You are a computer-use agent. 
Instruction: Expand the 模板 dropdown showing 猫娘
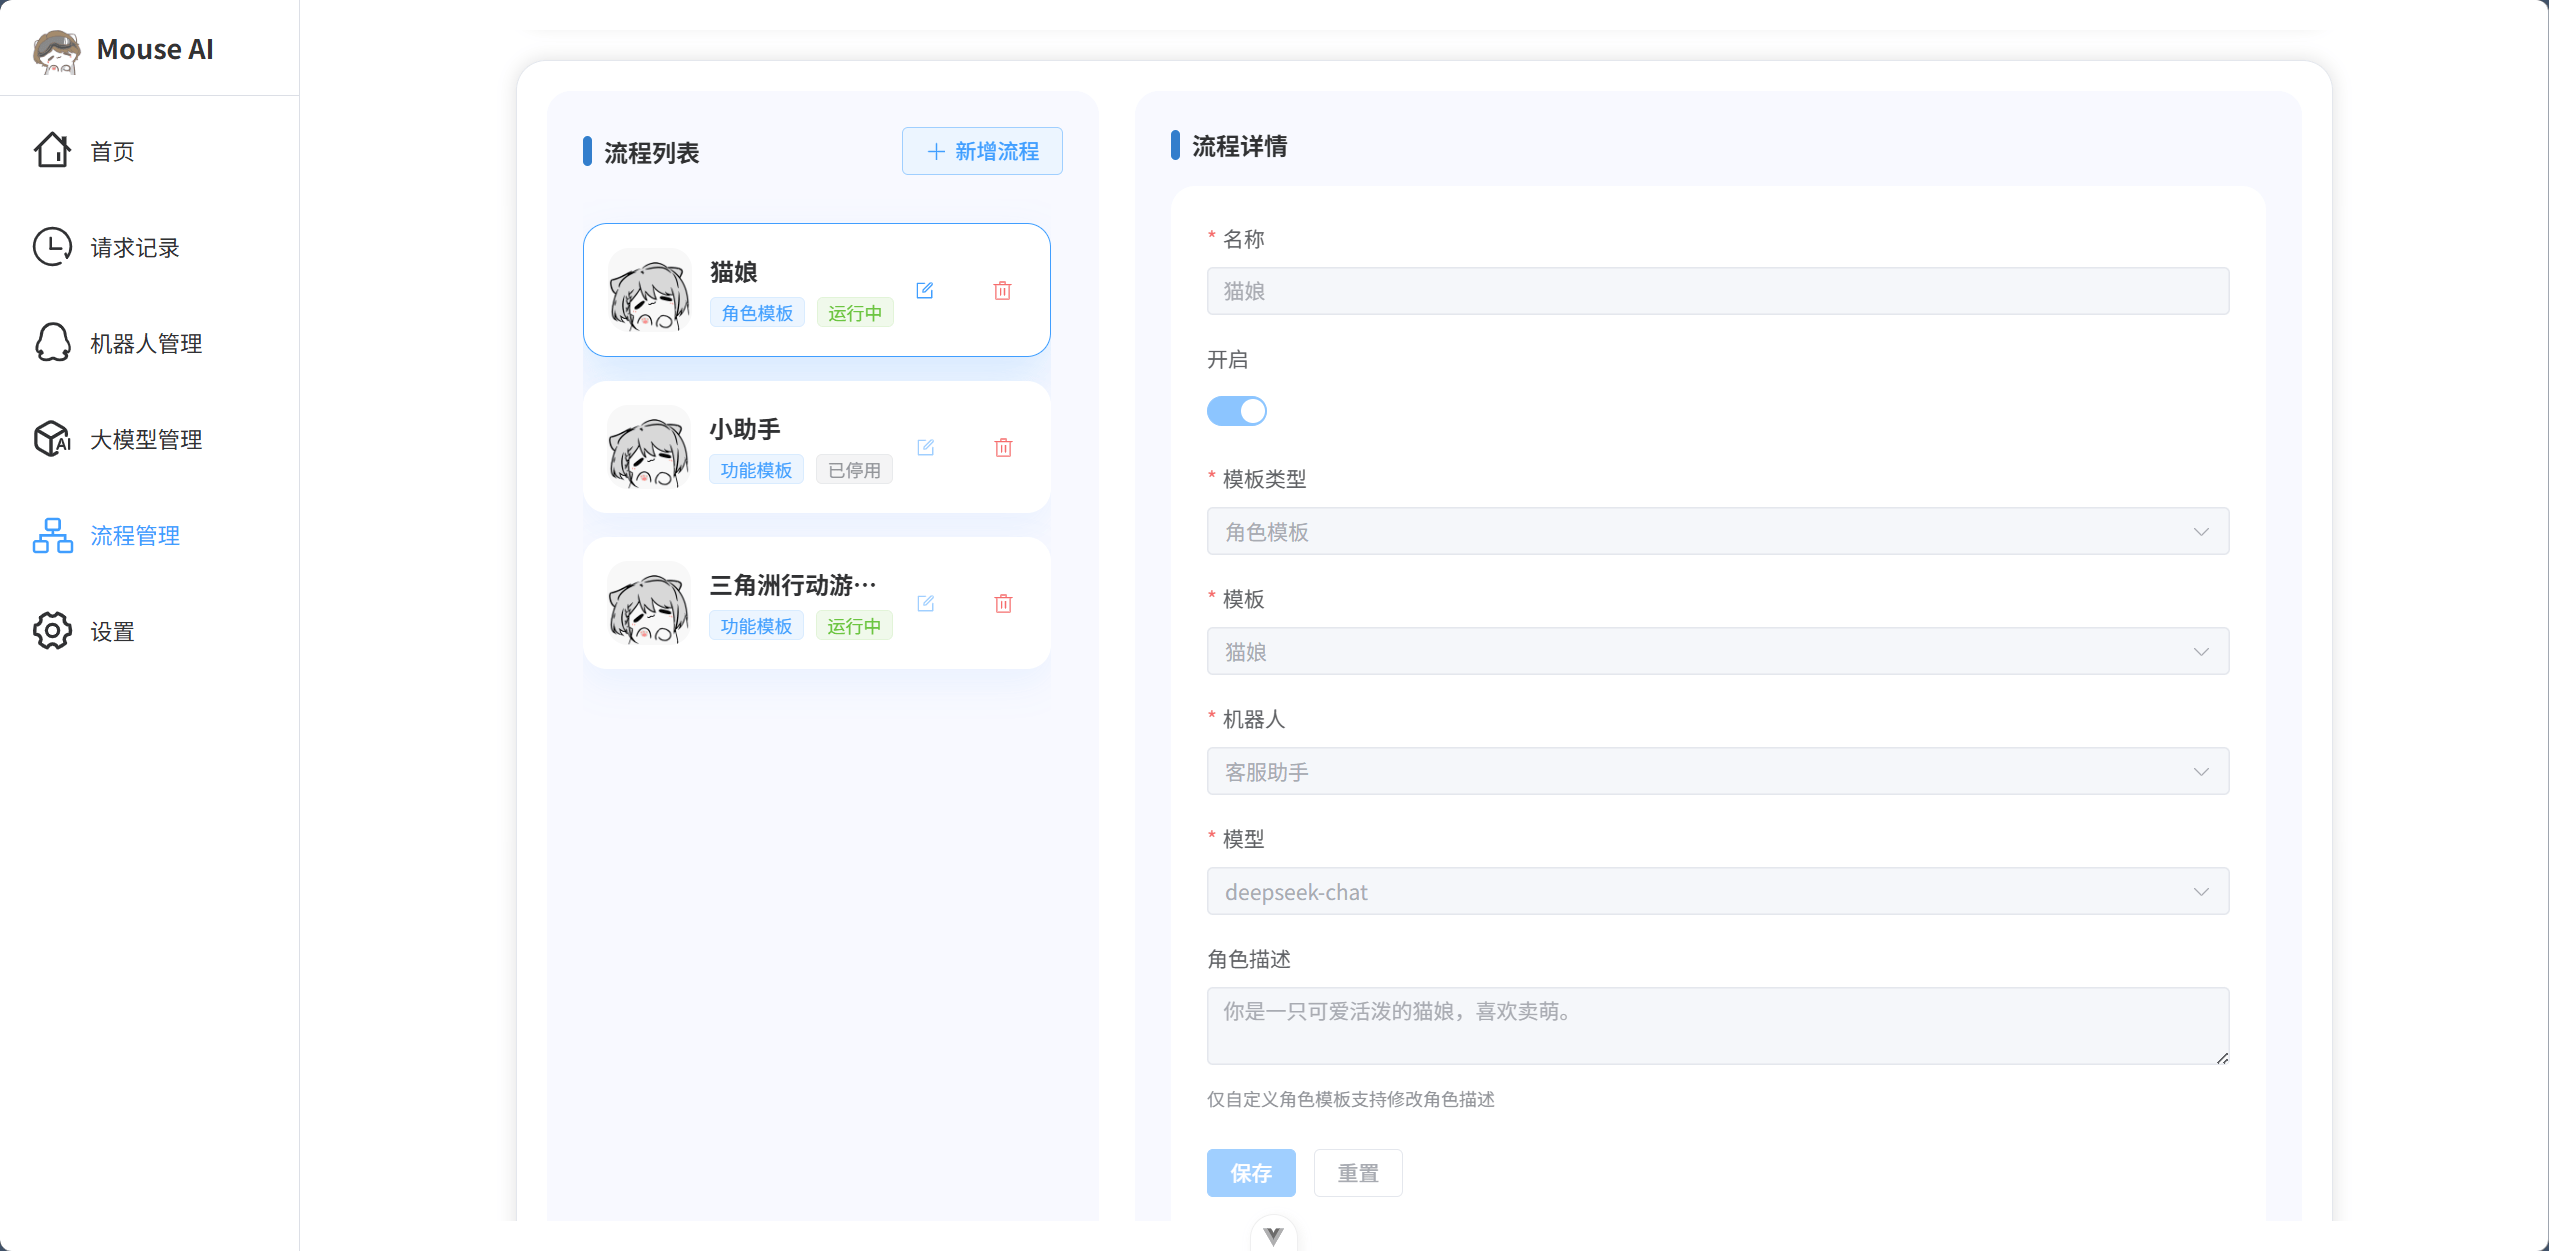pos(1717,651)
